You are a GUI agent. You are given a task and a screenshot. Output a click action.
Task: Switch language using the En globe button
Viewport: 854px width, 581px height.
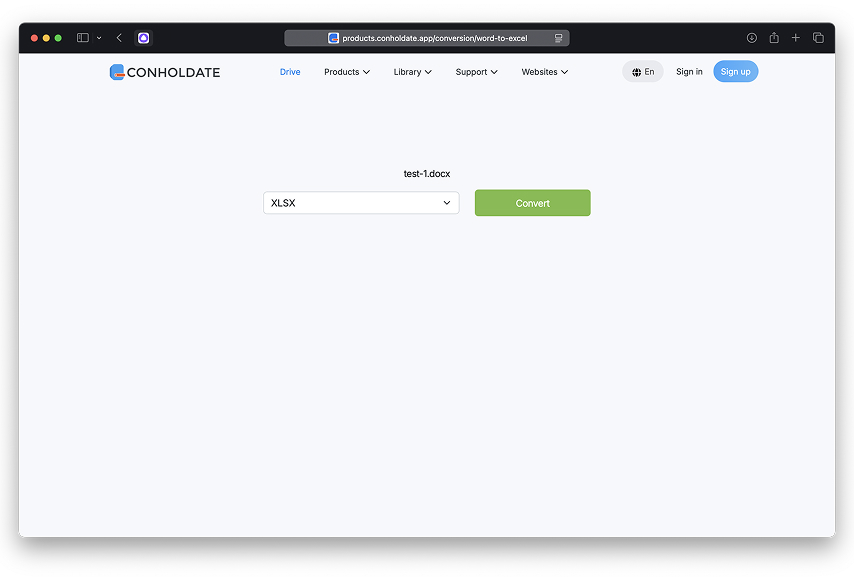point(643,72)
